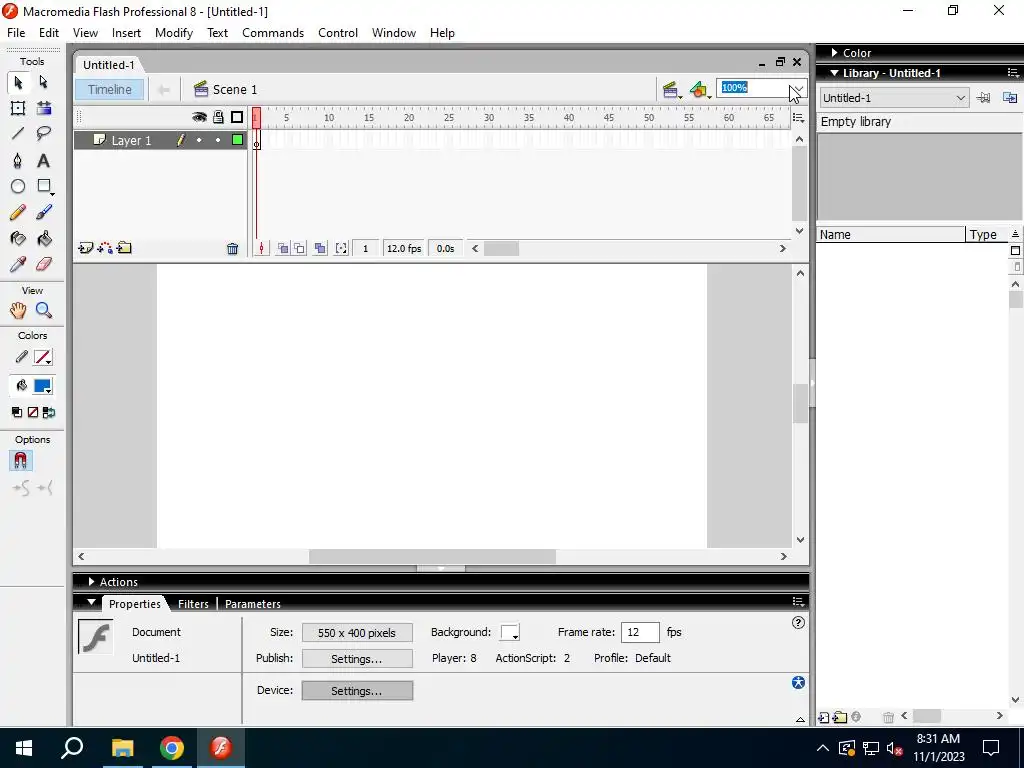Open the stage zoom percentage dropdown
The height and width of the screenshot is (768, 1024).
pyautogui.click(x=799, y=88)
